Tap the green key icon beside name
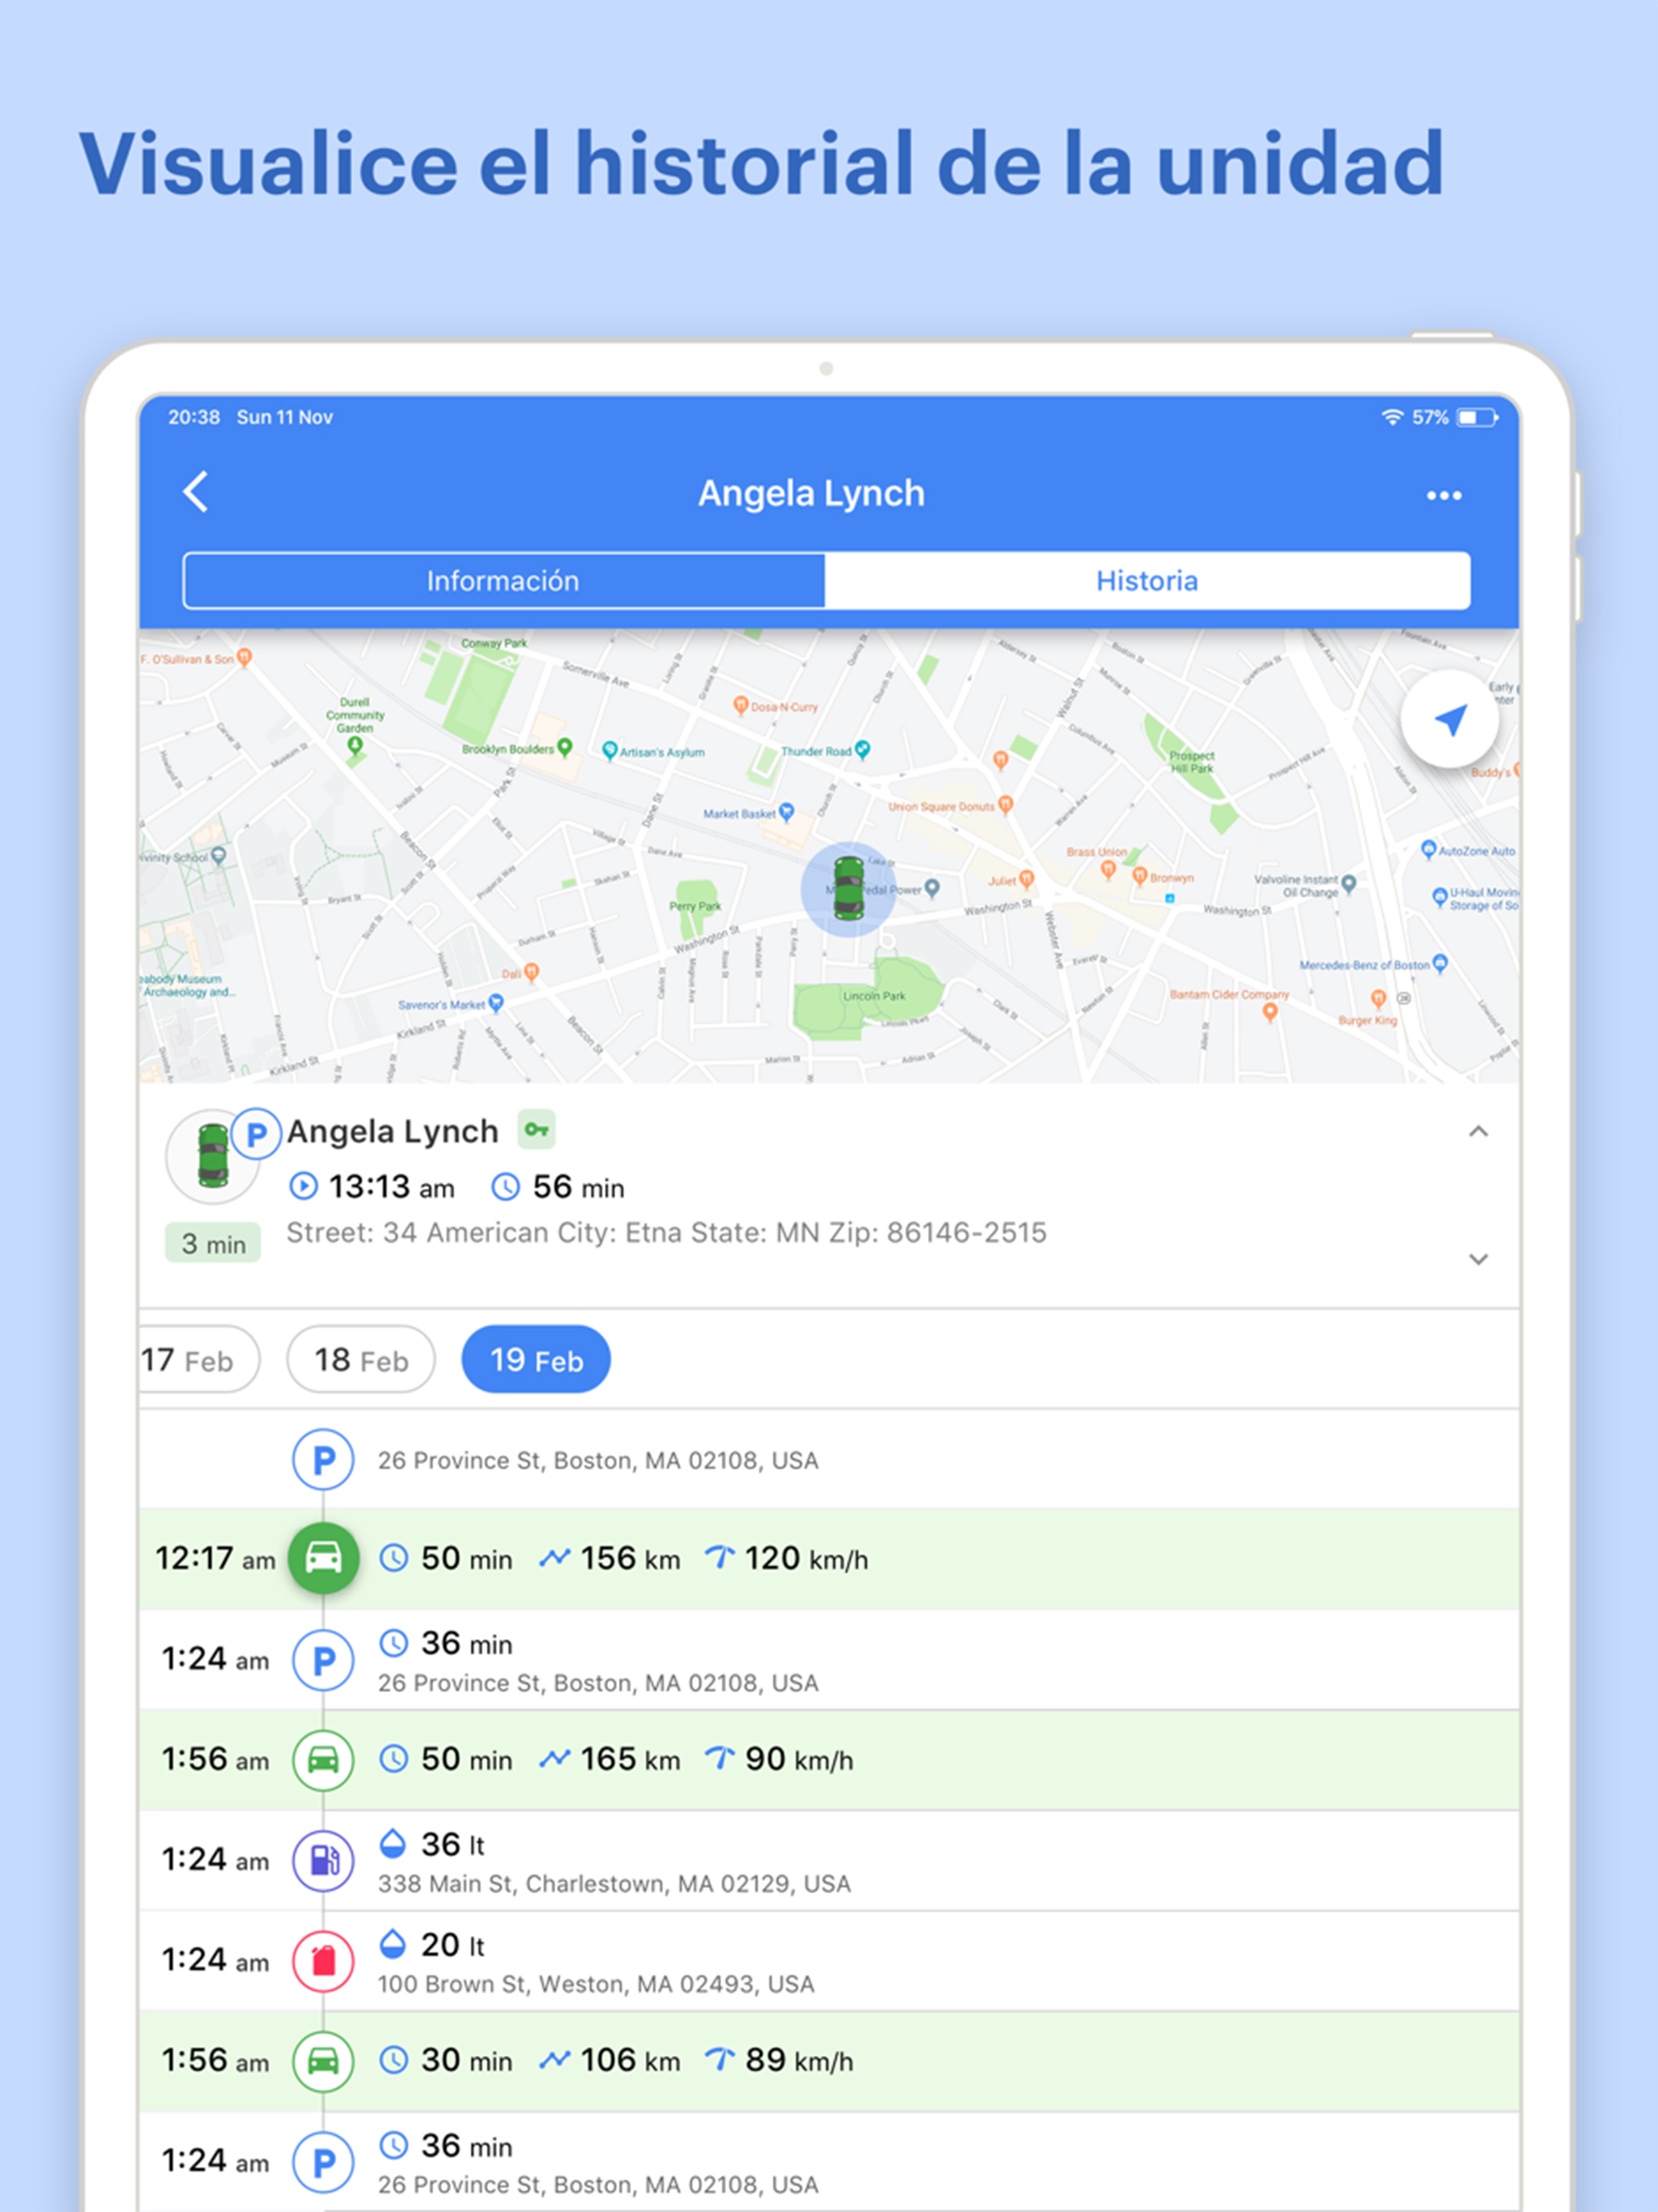 [537, 1130]
